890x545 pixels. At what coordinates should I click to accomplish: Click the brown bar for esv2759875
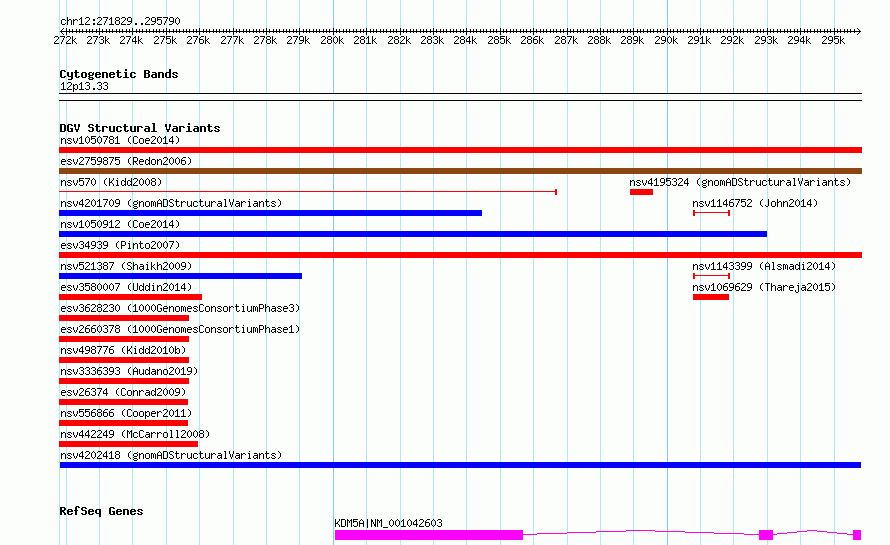(460, 171)
